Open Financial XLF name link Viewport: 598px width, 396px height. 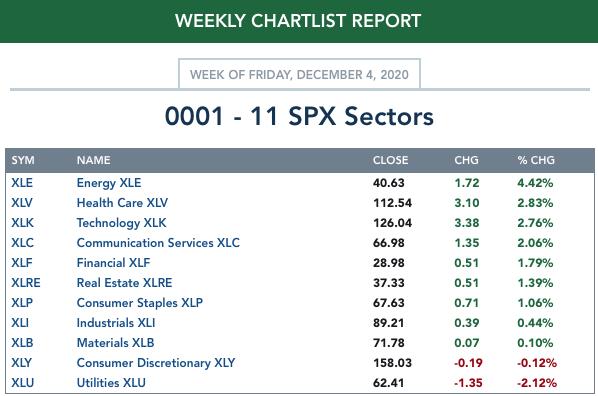[113, 263]
